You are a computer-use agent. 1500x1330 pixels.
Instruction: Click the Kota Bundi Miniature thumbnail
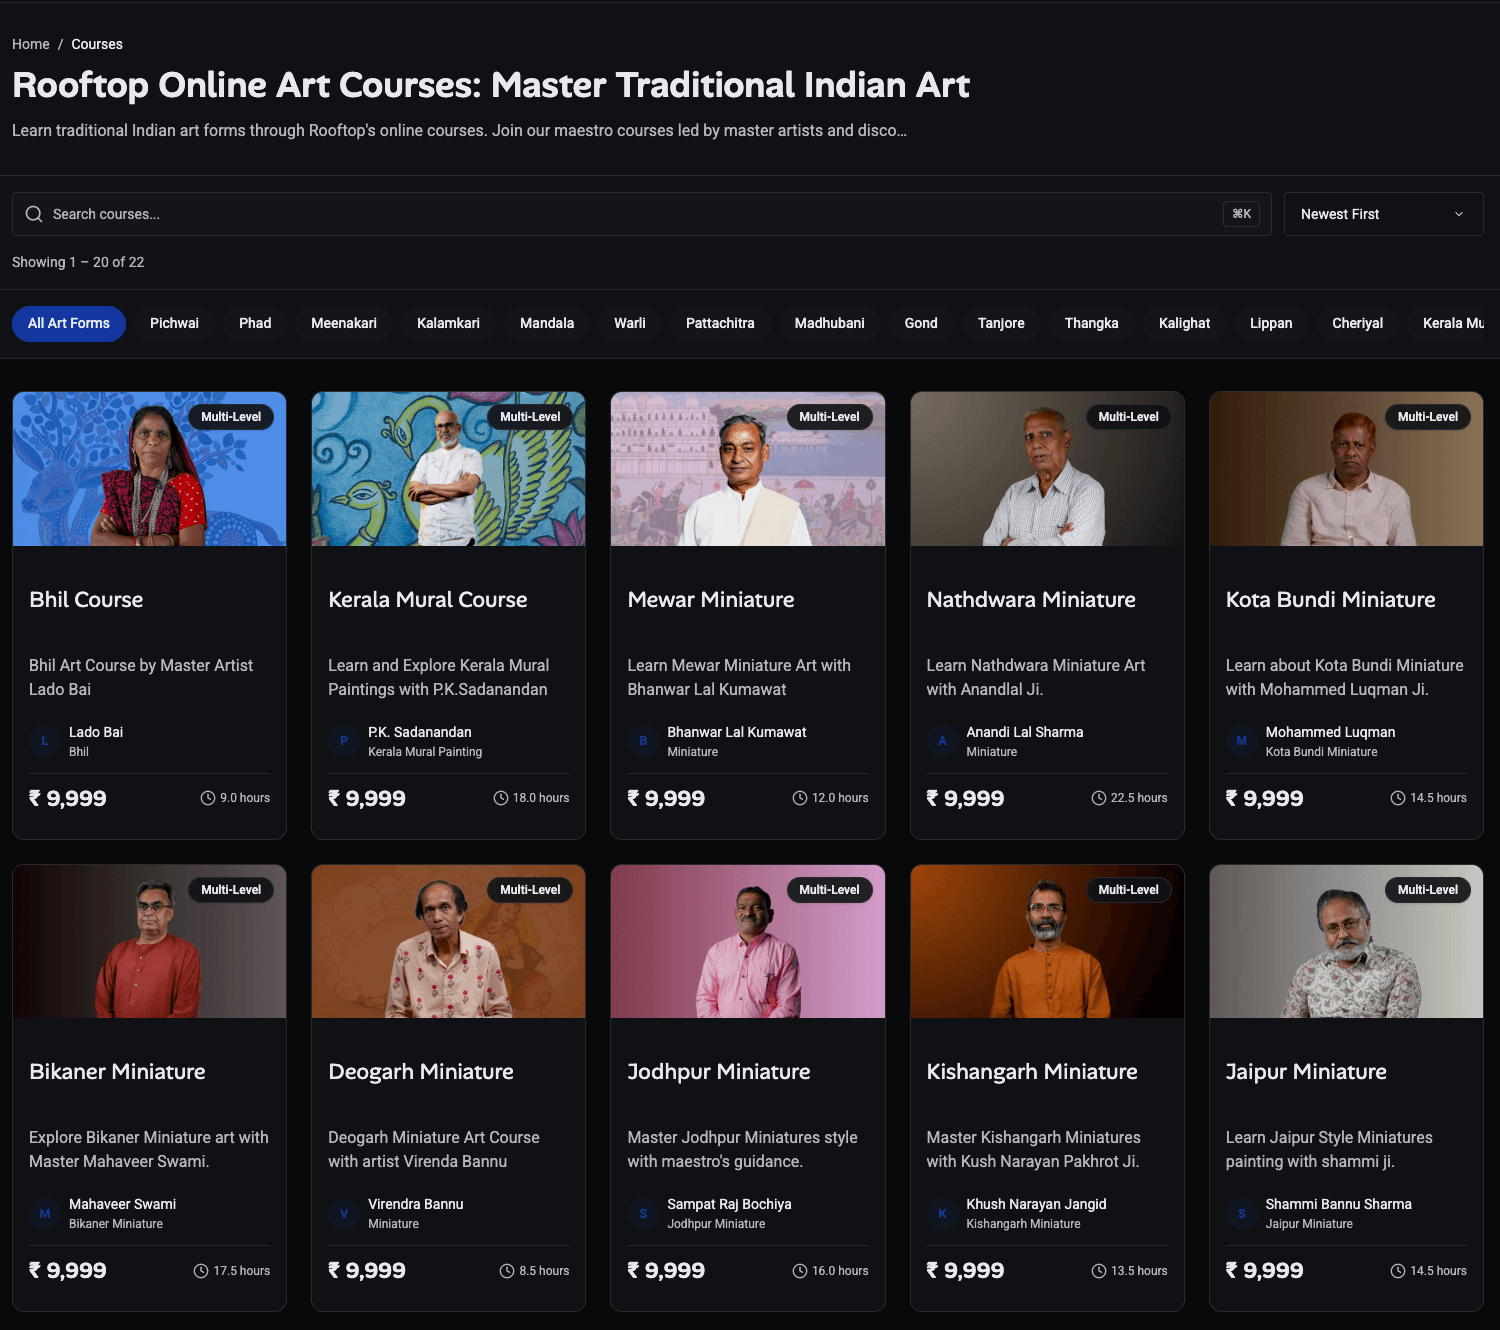pyautogui.click(x=1346, y=469)
